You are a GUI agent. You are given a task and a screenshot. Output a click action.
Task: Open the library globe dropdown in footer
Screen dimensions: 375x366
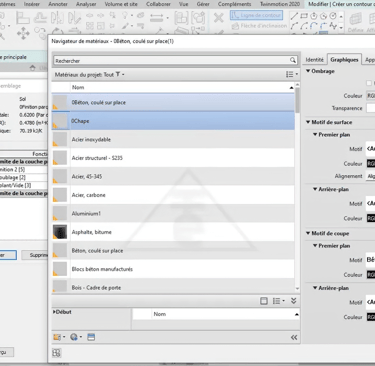pos(76,337)
